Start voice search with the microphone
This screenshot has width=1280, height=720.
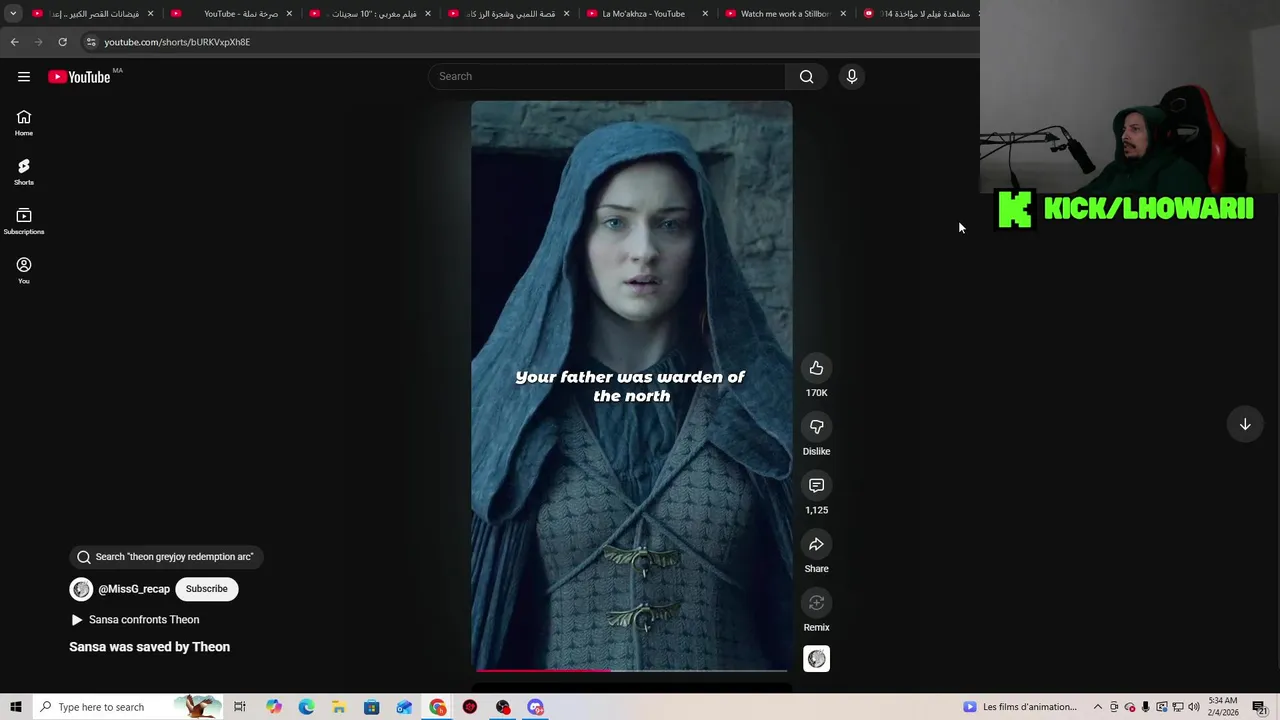(x=852, y=77)
